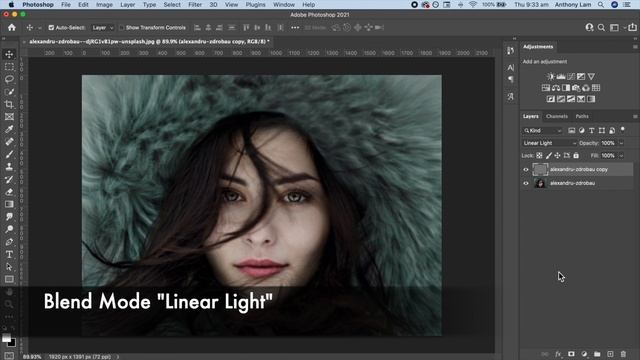Viewport: 640px width, 360px height.
Task: Click the background color swatch
Action: click(12, 343)
